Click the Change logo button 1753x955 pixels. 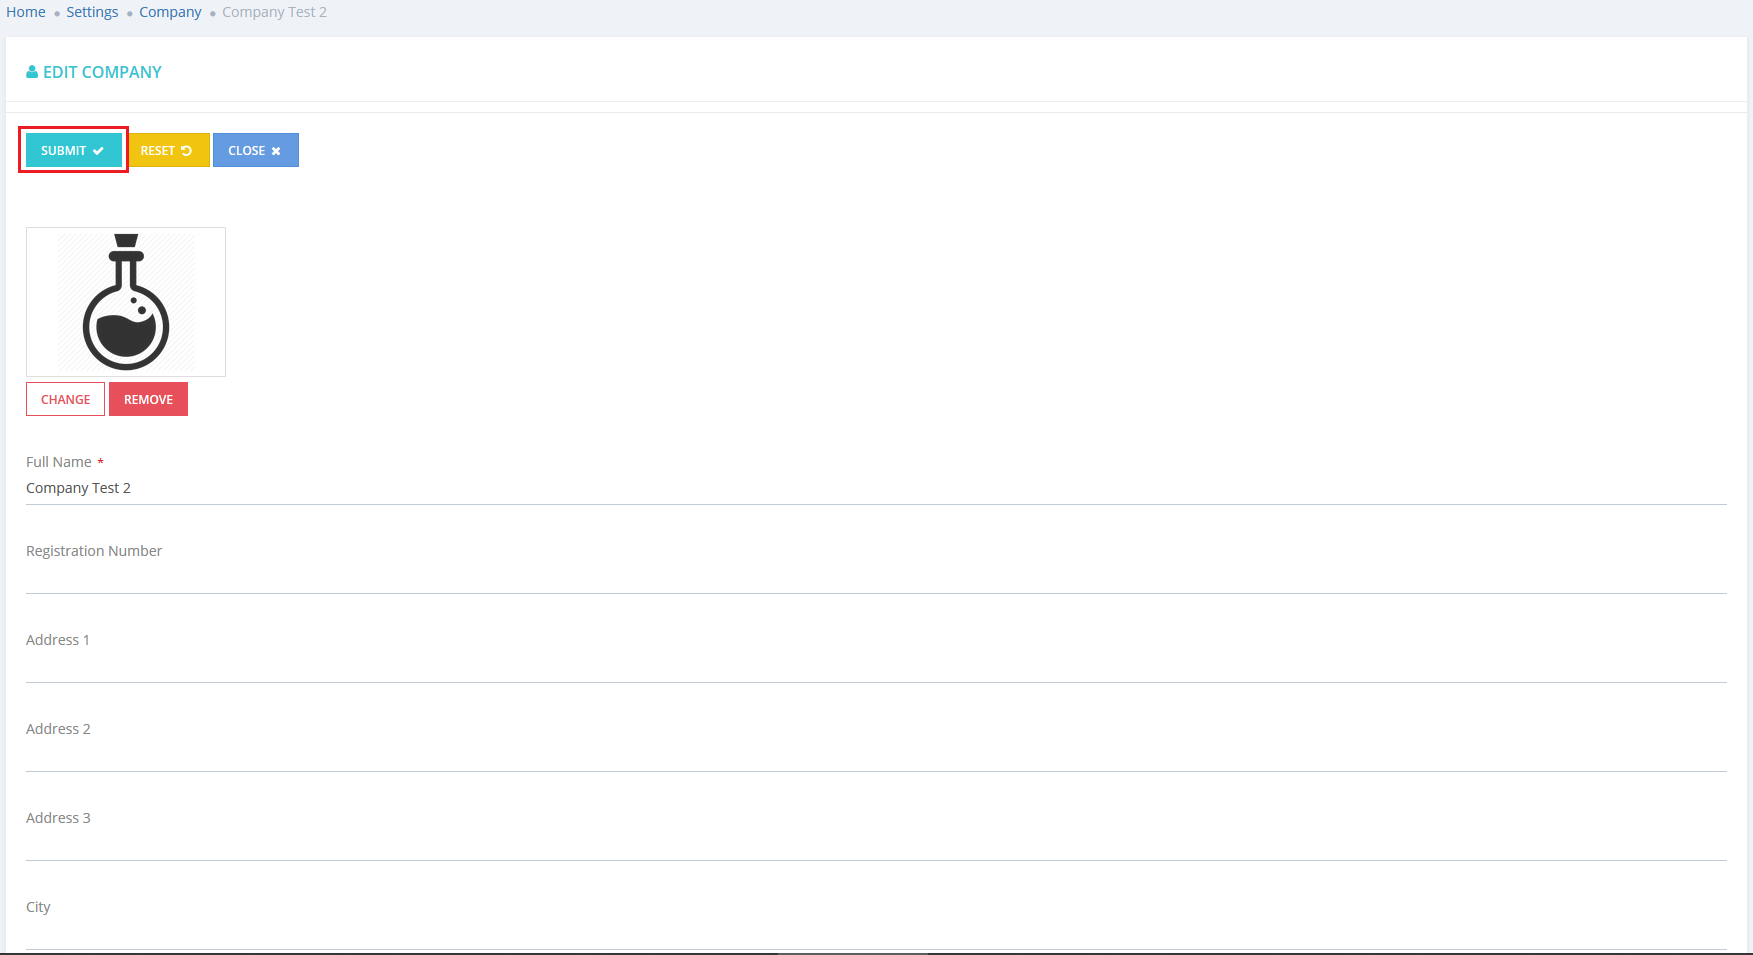point(65,399)
